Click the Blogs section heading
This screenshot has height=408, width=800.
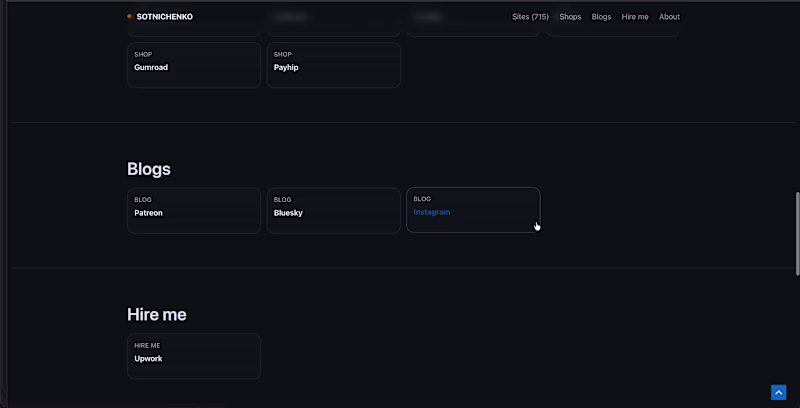148,169
